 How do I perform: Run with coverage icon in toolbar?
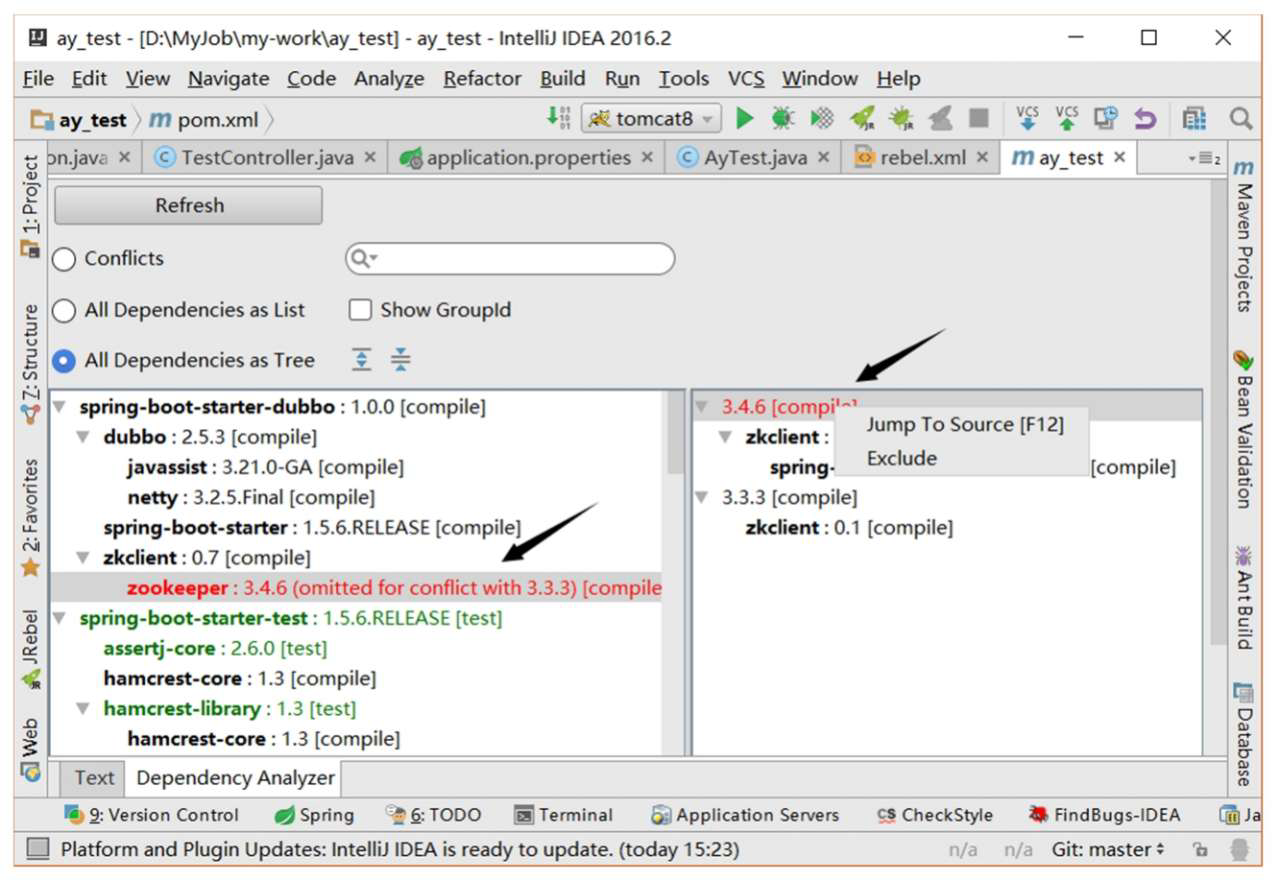coord(822,119)
